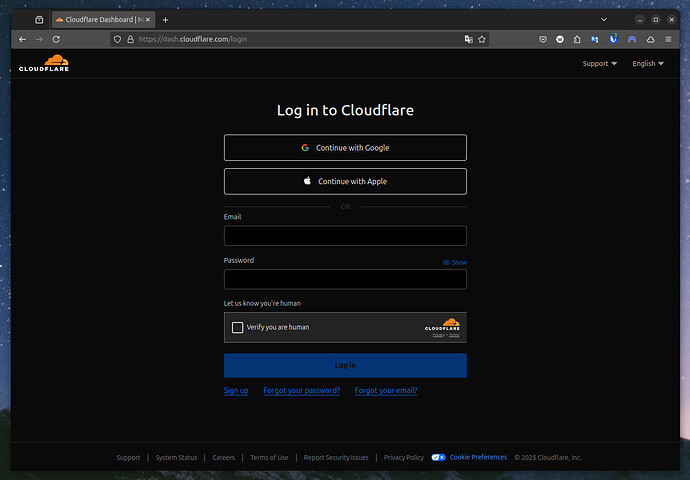Open Cookie Preferences in the footer
Viewport: 690px width, 480px height.
478,457
